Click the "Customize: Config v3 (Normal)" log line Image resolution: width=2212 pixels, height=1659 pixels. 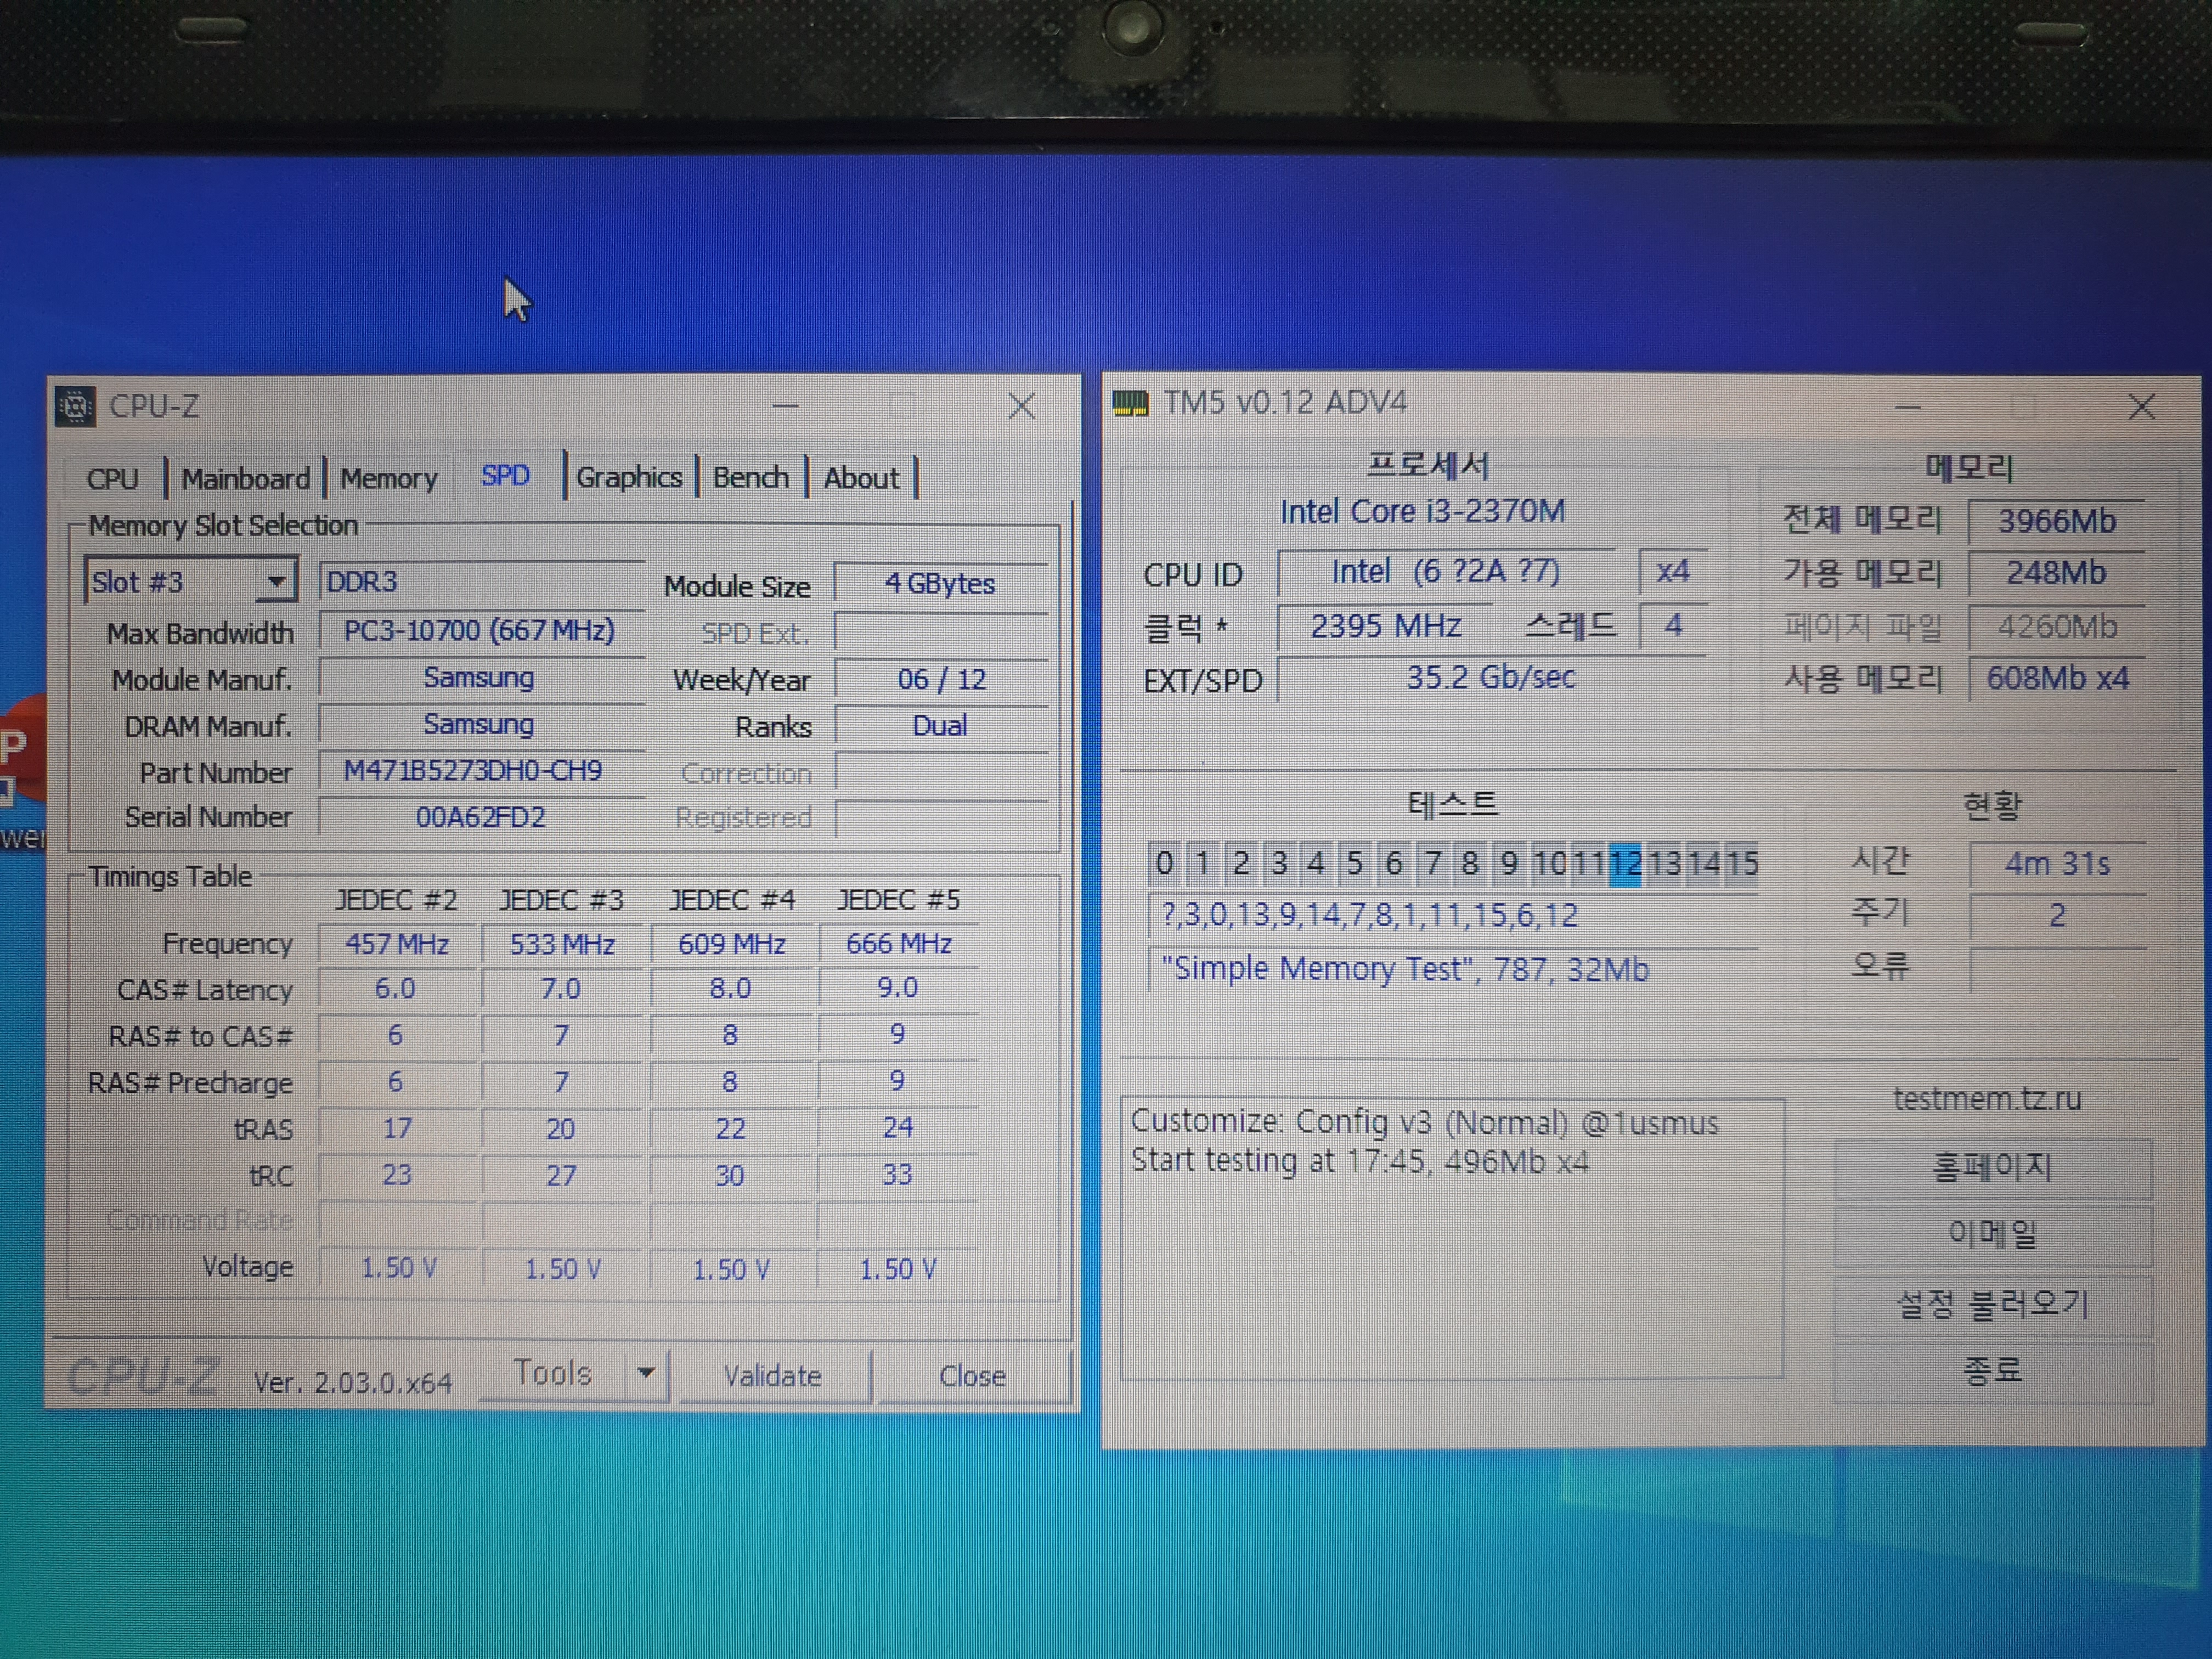[1424, 1122]
